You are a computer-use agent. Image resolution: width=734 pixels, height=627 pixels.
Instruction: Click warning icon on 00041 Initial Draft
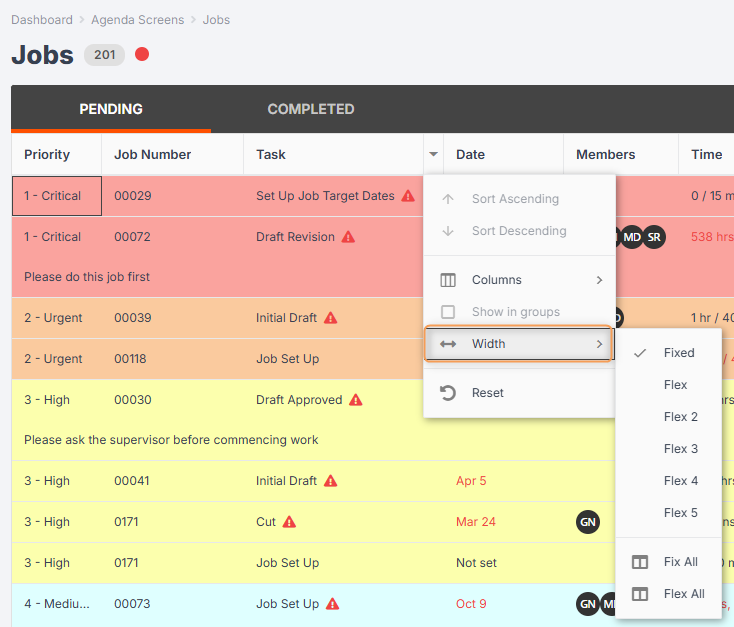(x=330, y=481)
